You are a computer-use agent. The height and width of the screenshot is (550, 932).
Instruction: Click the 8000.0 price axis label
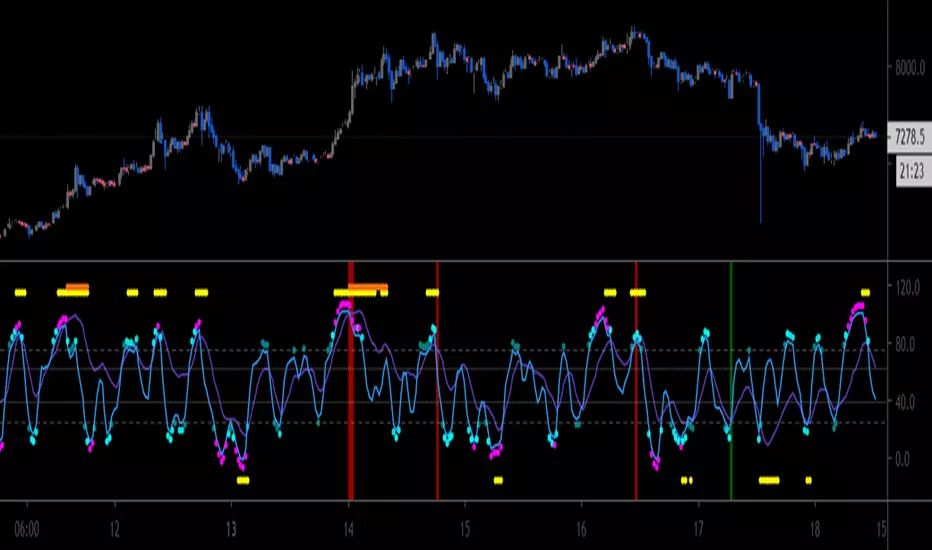[x=910, y=67]
